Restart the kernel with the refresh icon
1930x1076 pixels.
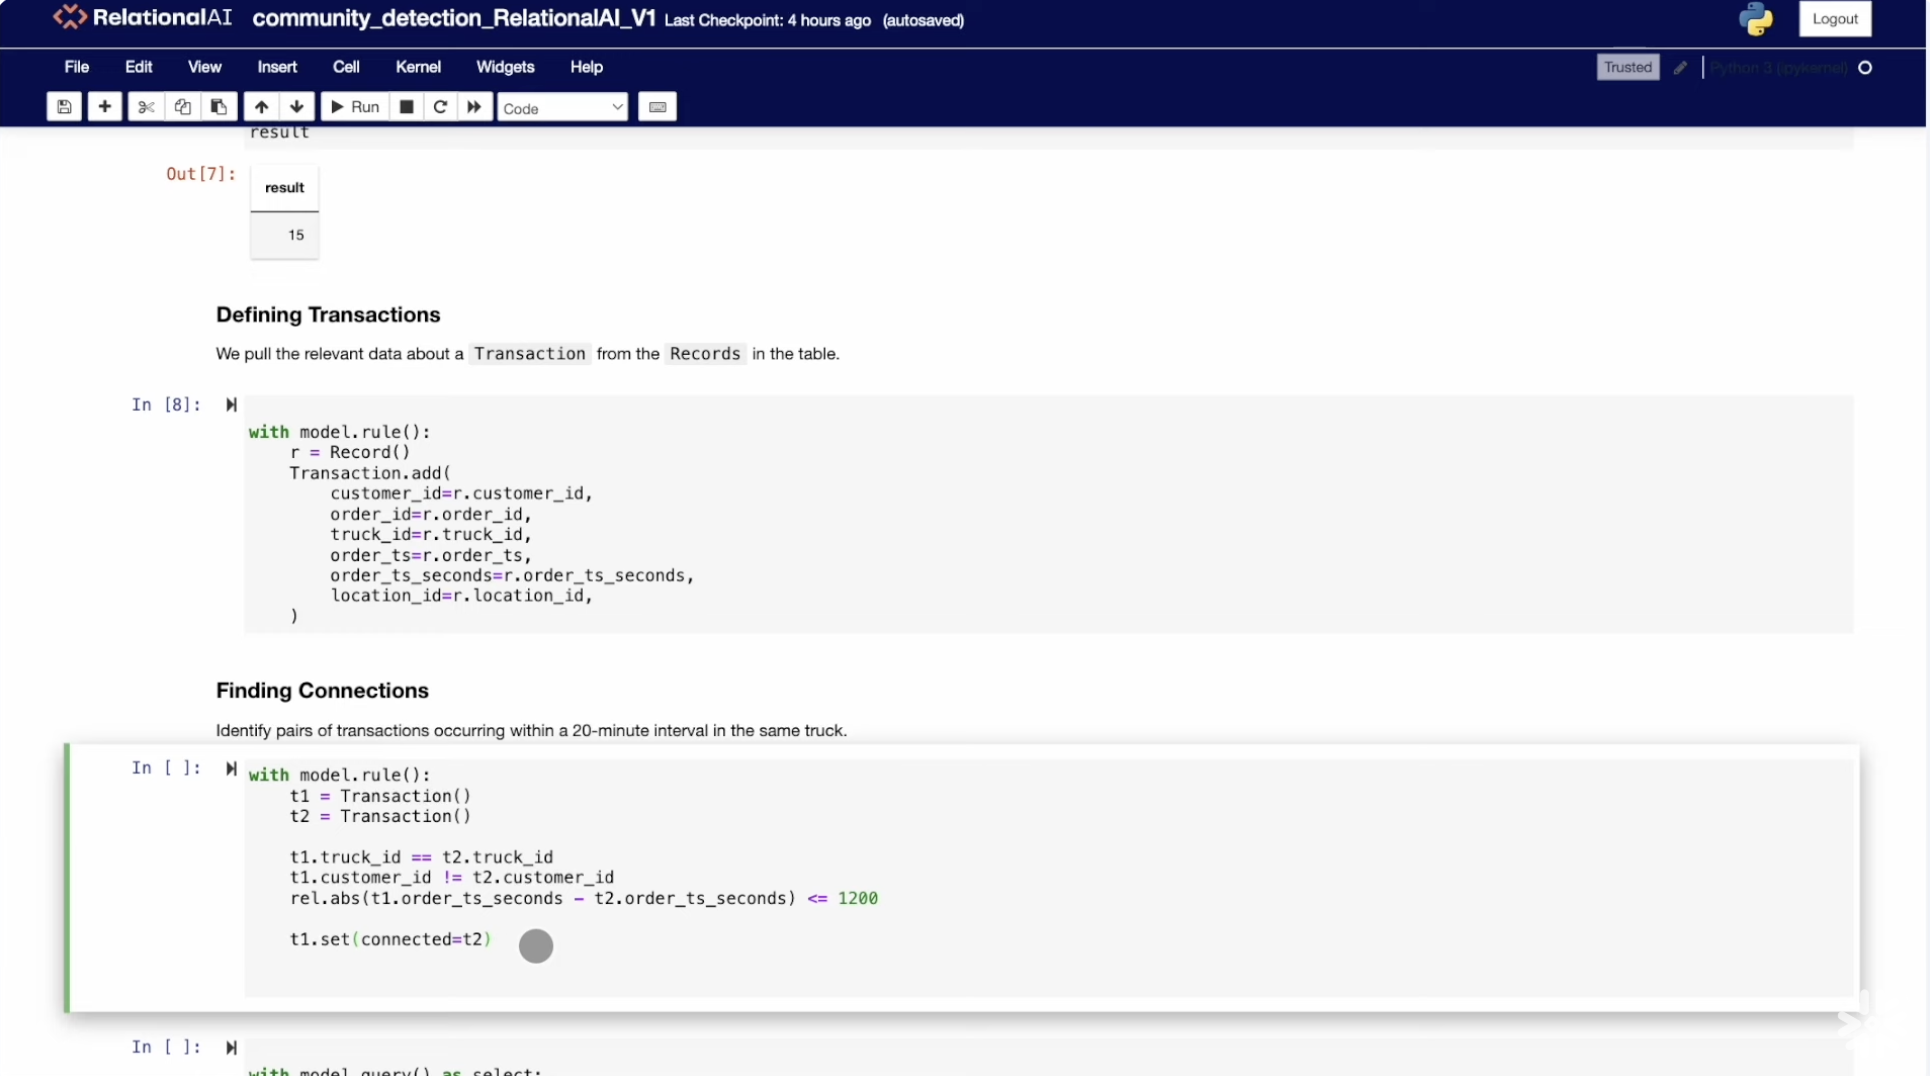pos(440,107)
